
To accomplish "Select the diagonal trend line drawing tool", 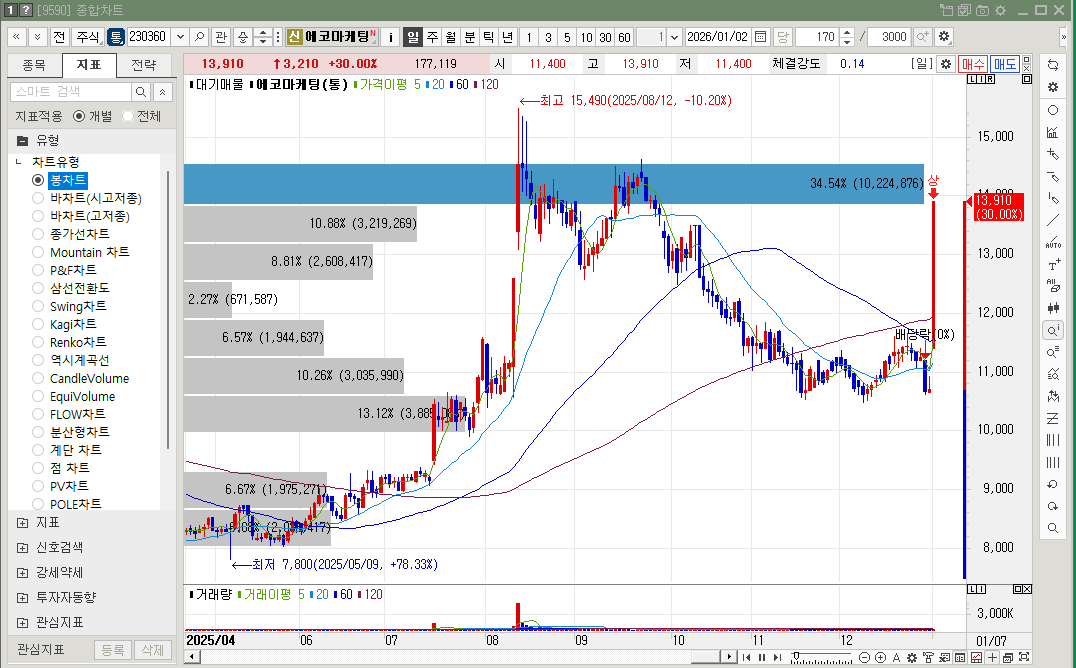I will 1053,220.
